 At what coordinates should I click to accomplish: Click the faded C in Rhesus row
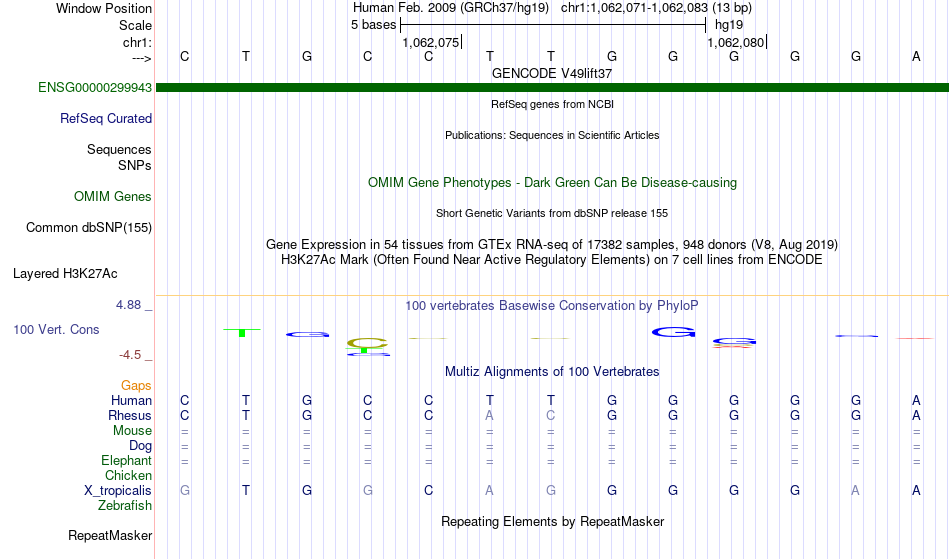550,415
